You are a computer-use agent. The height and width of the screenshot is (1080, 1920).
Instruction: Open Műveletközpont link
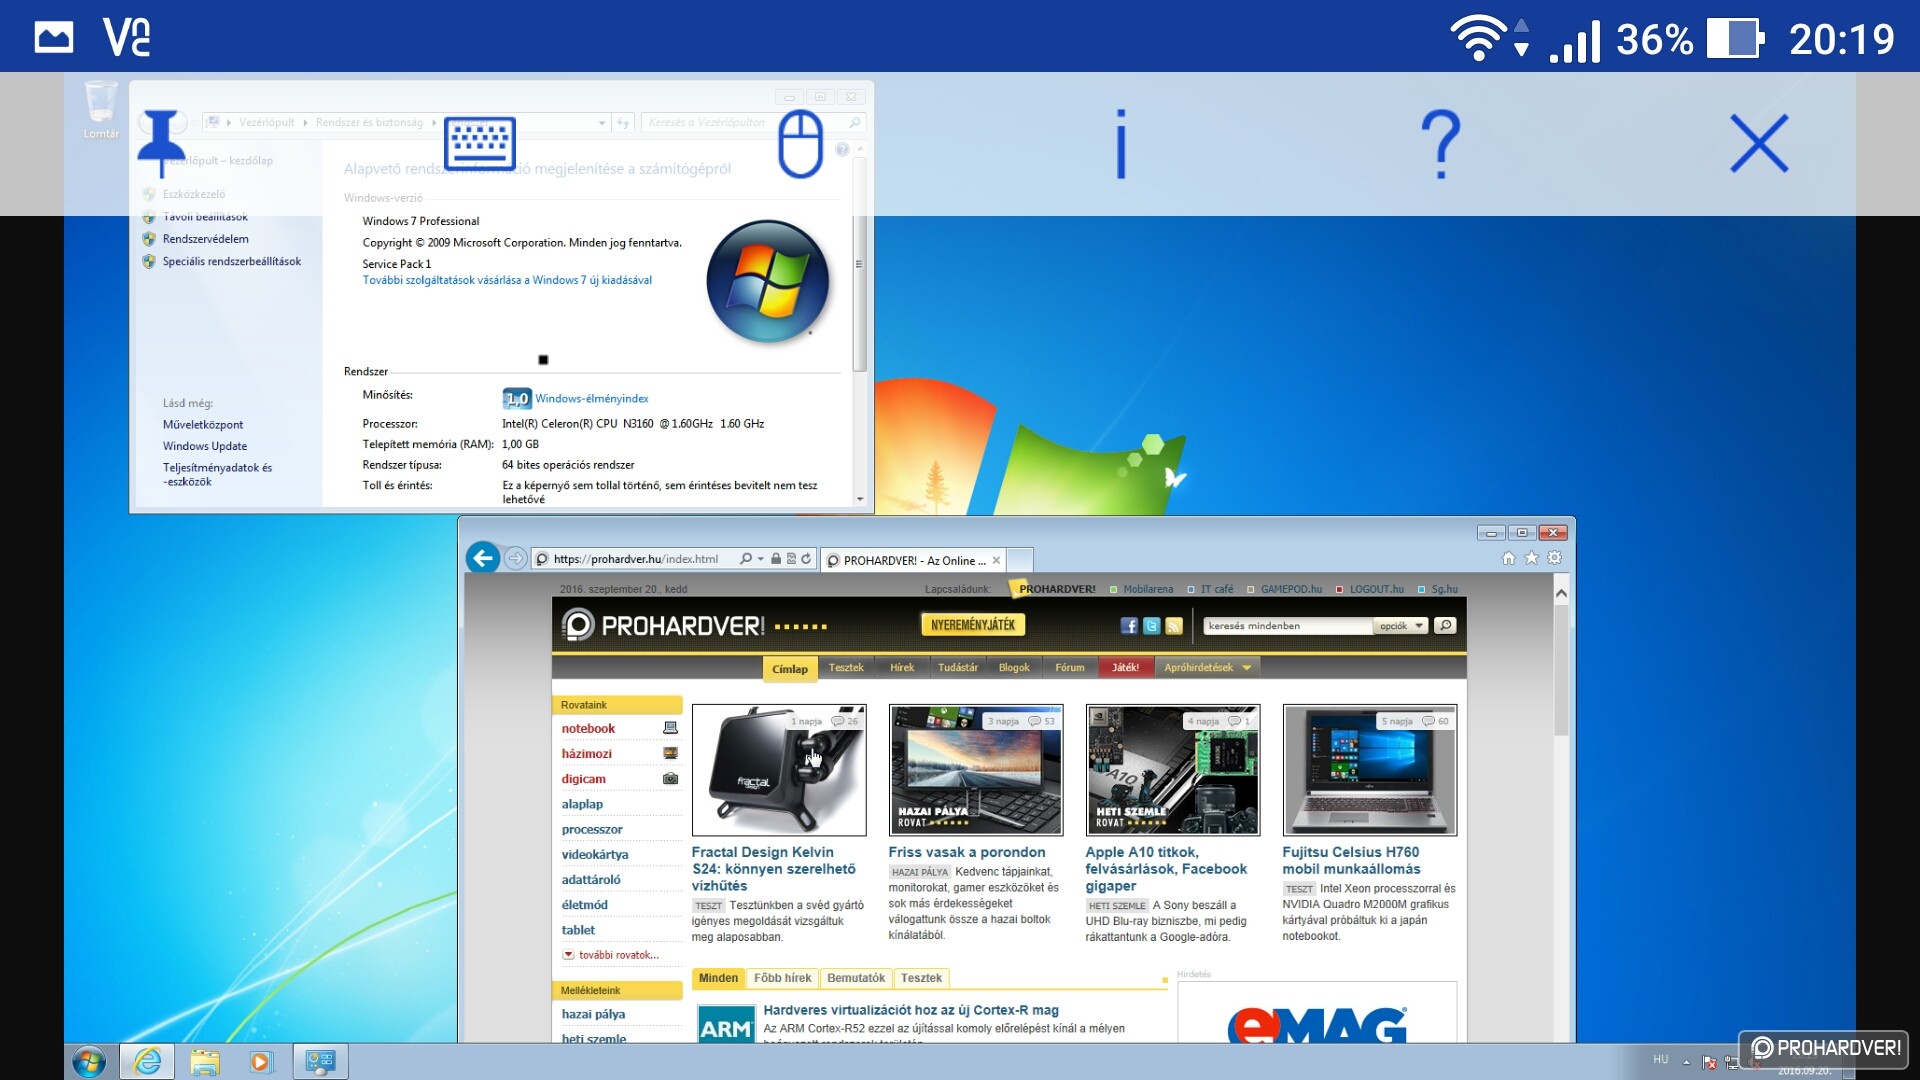[x=203, y=424]
